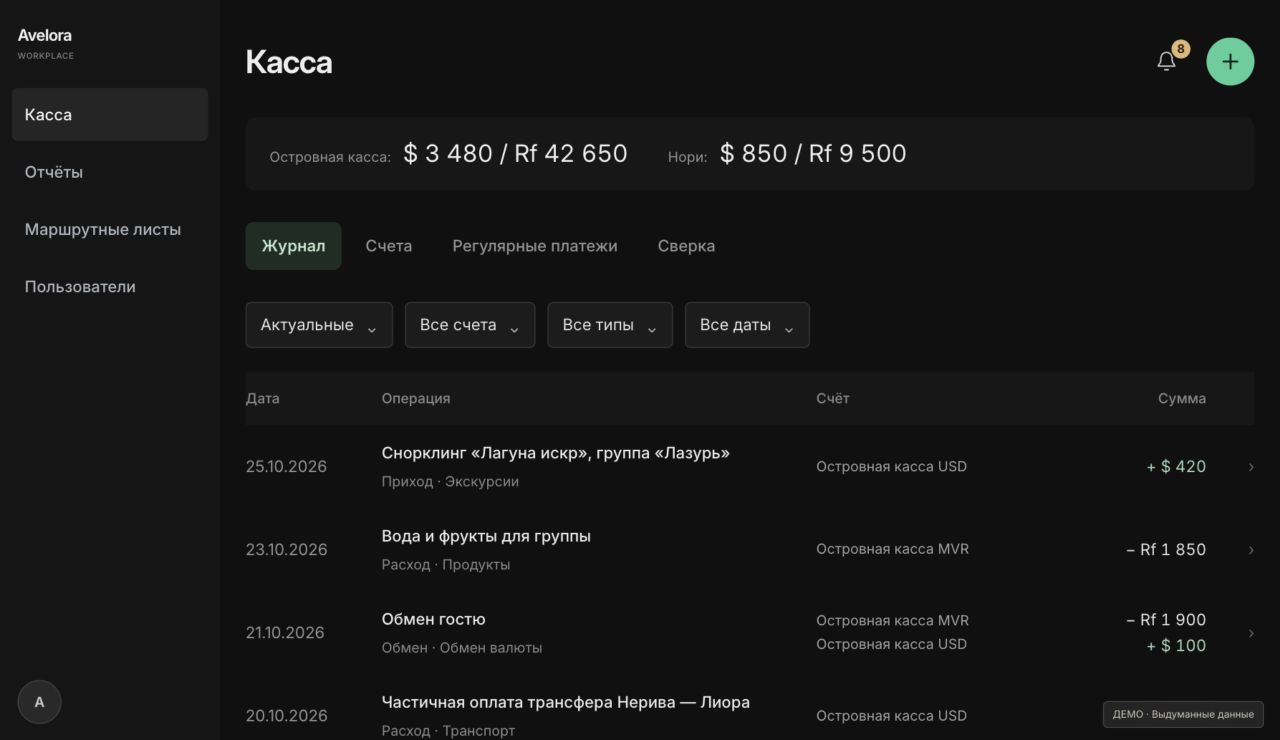Click the "Обмен · Обмен валюты" category label
1280x740 pixels.
(462, 648)
